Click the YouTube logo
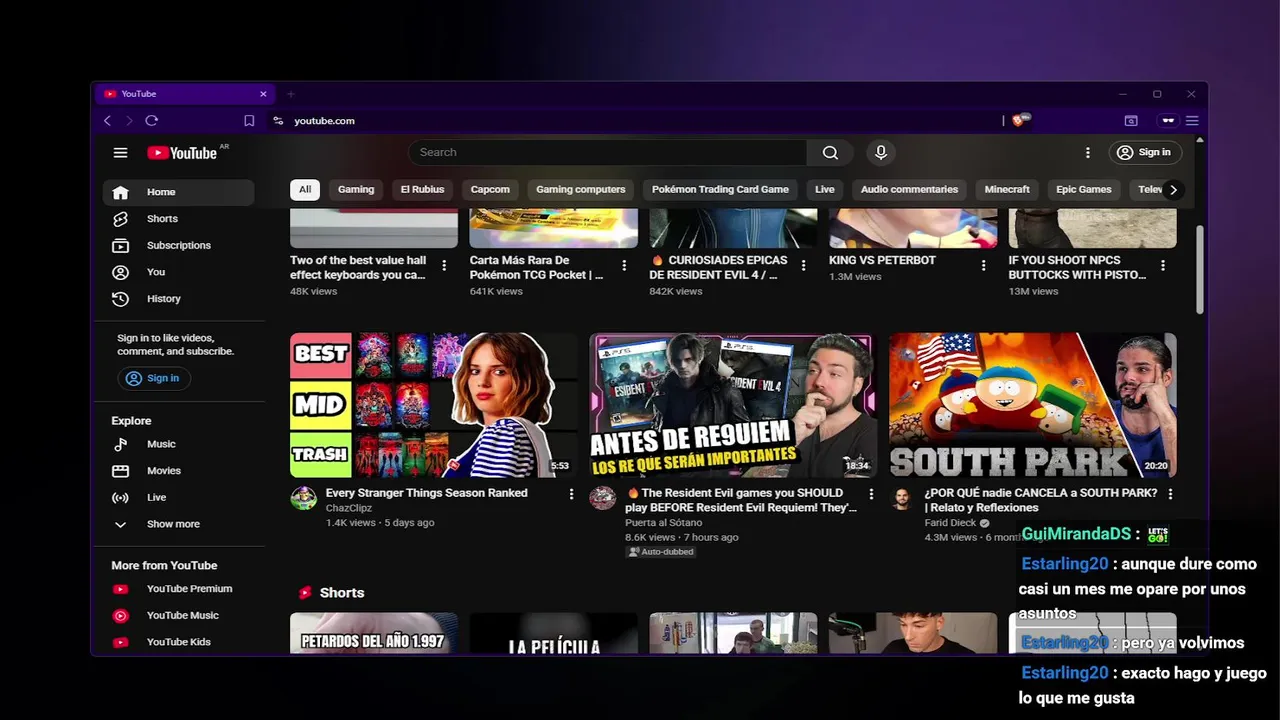This screenshot has height=720, width=1280. pyautogui.click(x=182, y=153)
